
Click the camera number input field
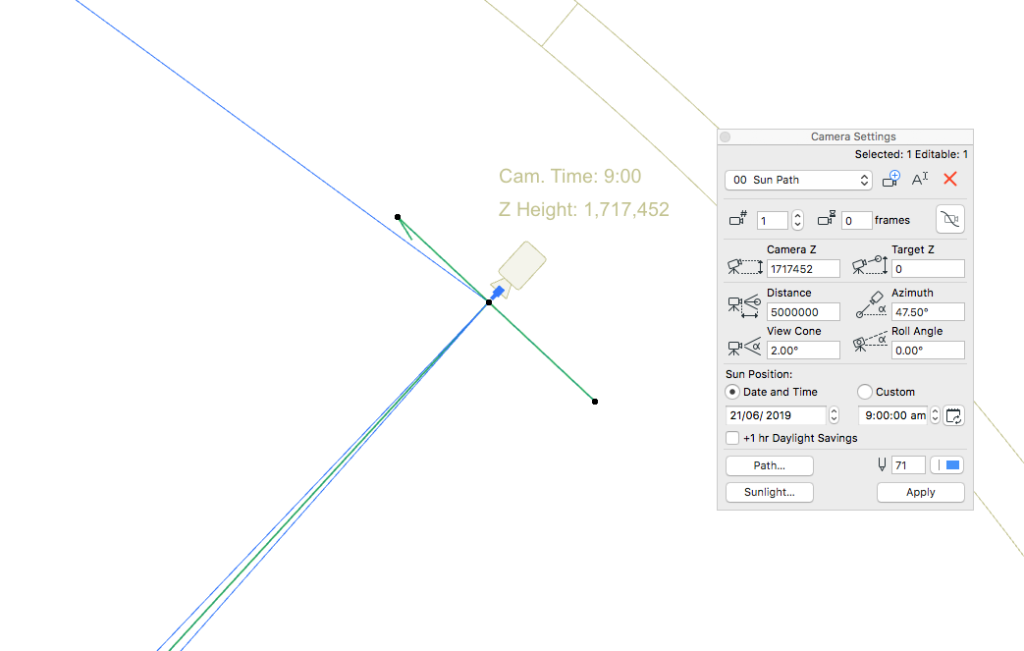click(773, 221)
